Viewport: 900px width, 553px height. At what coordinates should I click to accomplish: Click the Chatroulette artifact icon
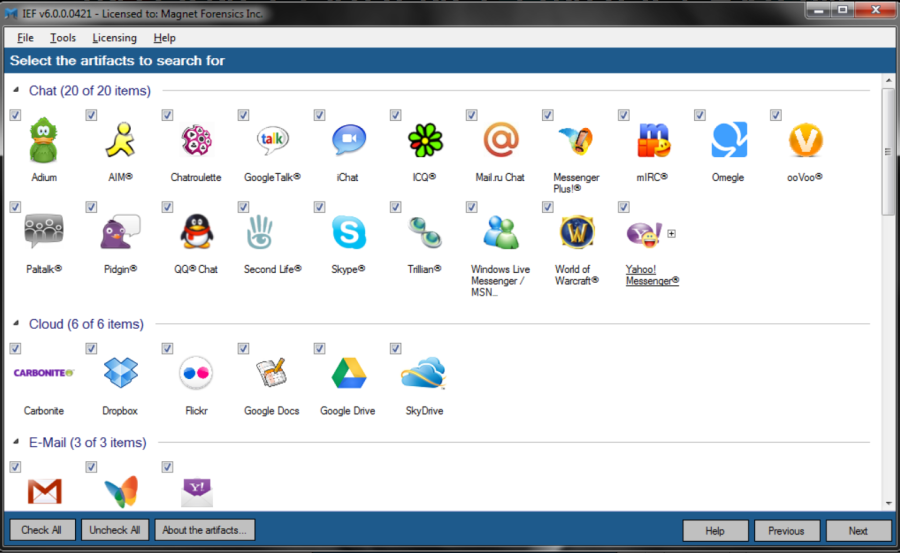[x=195, y=140]
